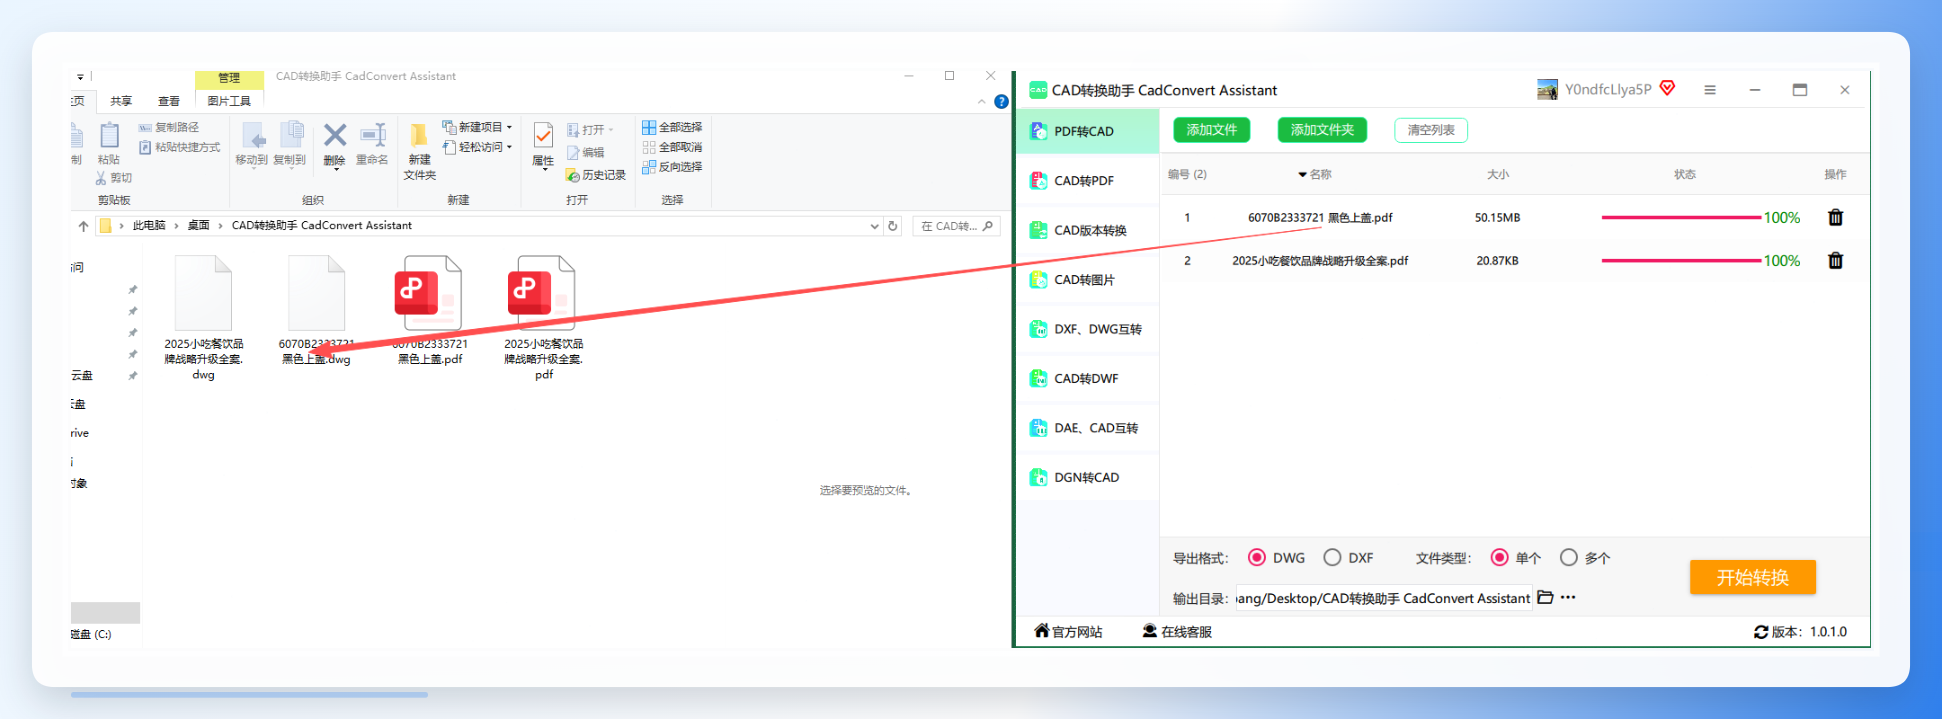Go up one folder level arrow
This screenshot has width=1942, height=719.
coord(83,226)
